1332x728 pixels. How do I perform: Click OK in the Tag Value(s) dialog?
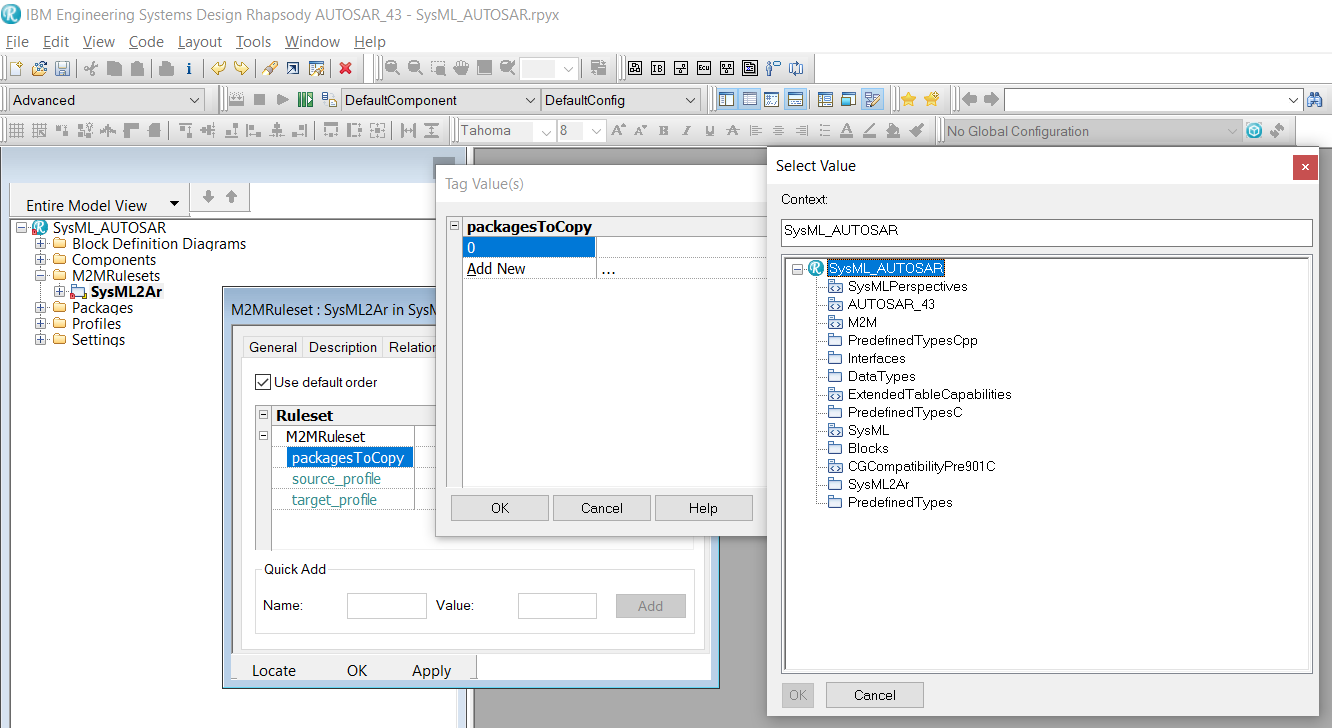tap(500, 508)
